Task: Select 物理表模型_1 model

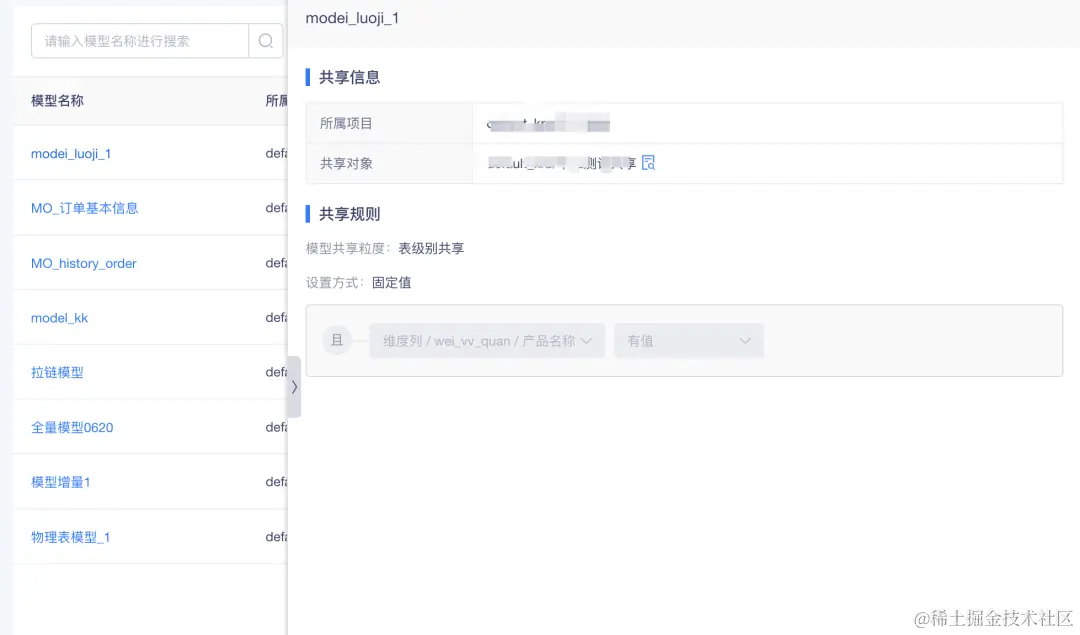Action: point(68,536)
